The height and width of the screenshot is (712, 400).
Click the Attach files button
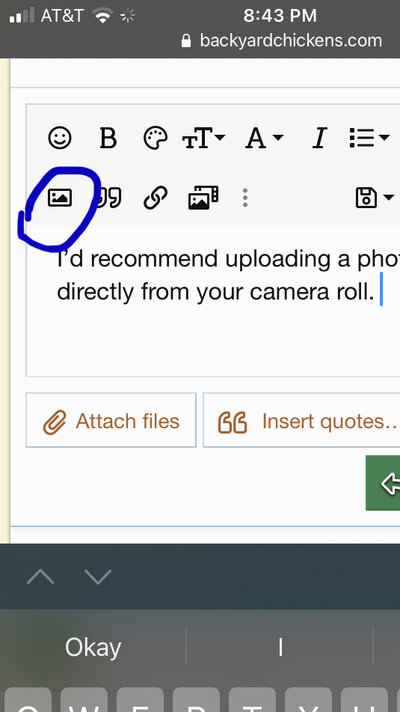[111, 420]
